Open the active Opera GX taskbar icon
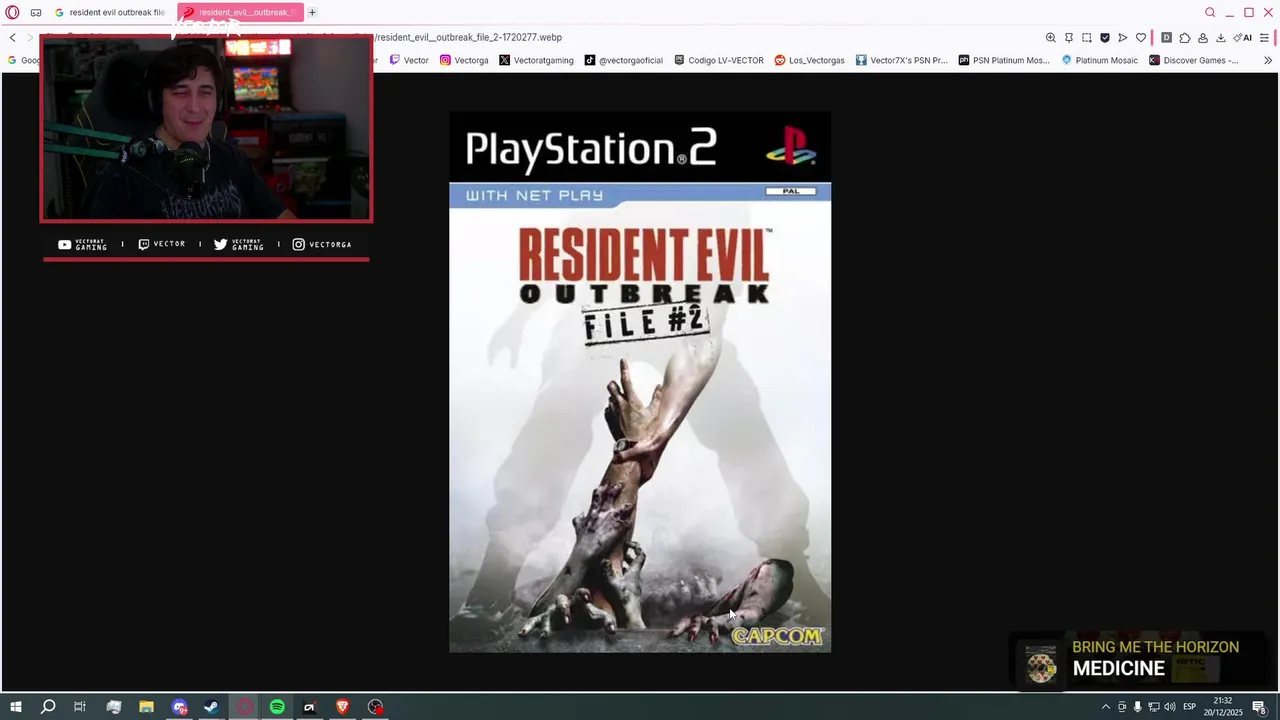The image size is (1280, 720). click(x=245, y=707)
